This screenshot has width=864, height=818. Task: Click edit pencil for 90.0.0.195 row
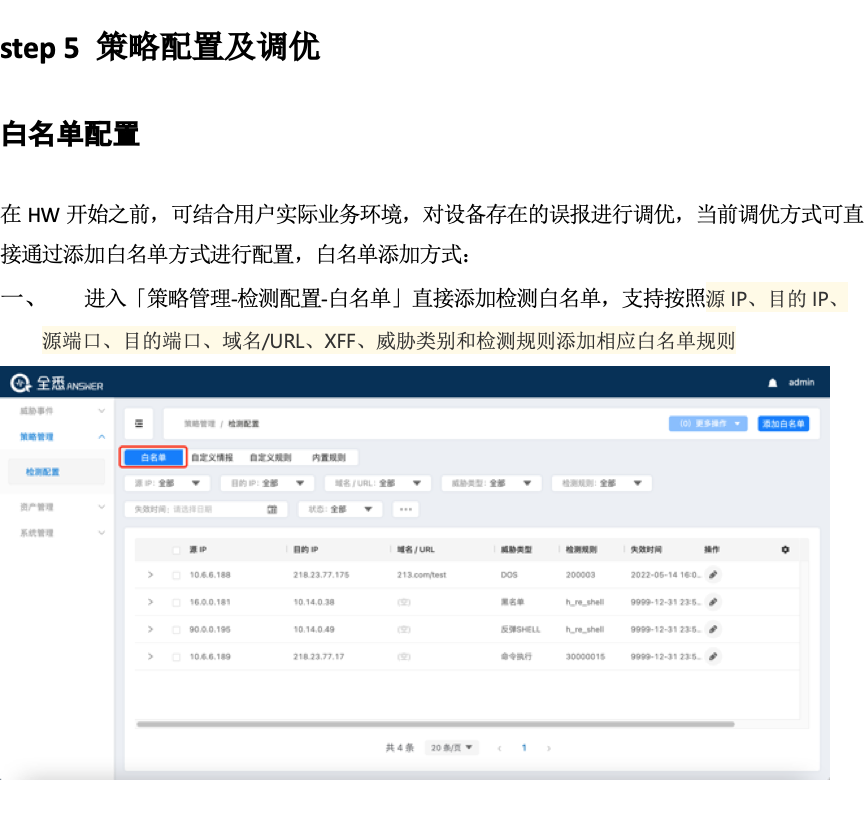coord(713,629)
